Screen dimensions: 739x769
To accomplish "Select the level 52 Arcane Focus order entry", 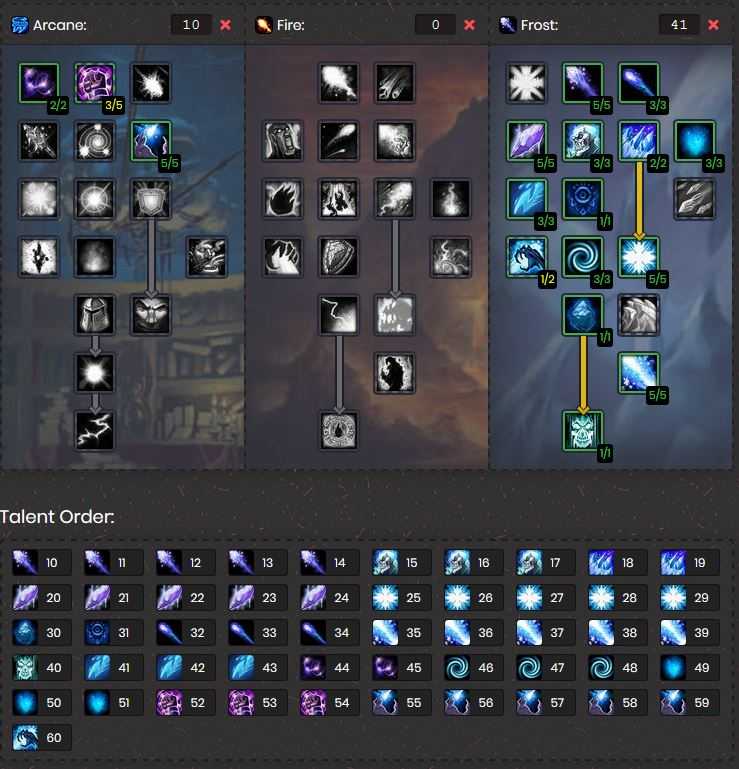I will pyautogui.click(x=185, y=703).
